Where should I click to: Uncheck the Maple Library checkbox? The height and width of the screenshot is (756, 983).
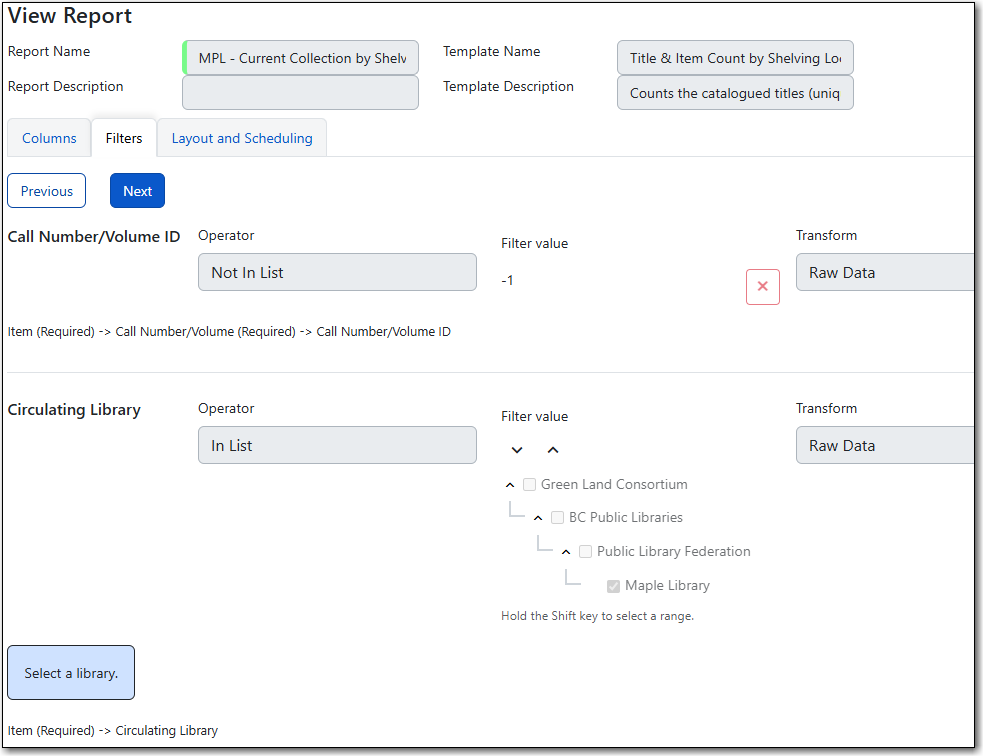coord(614,586)
